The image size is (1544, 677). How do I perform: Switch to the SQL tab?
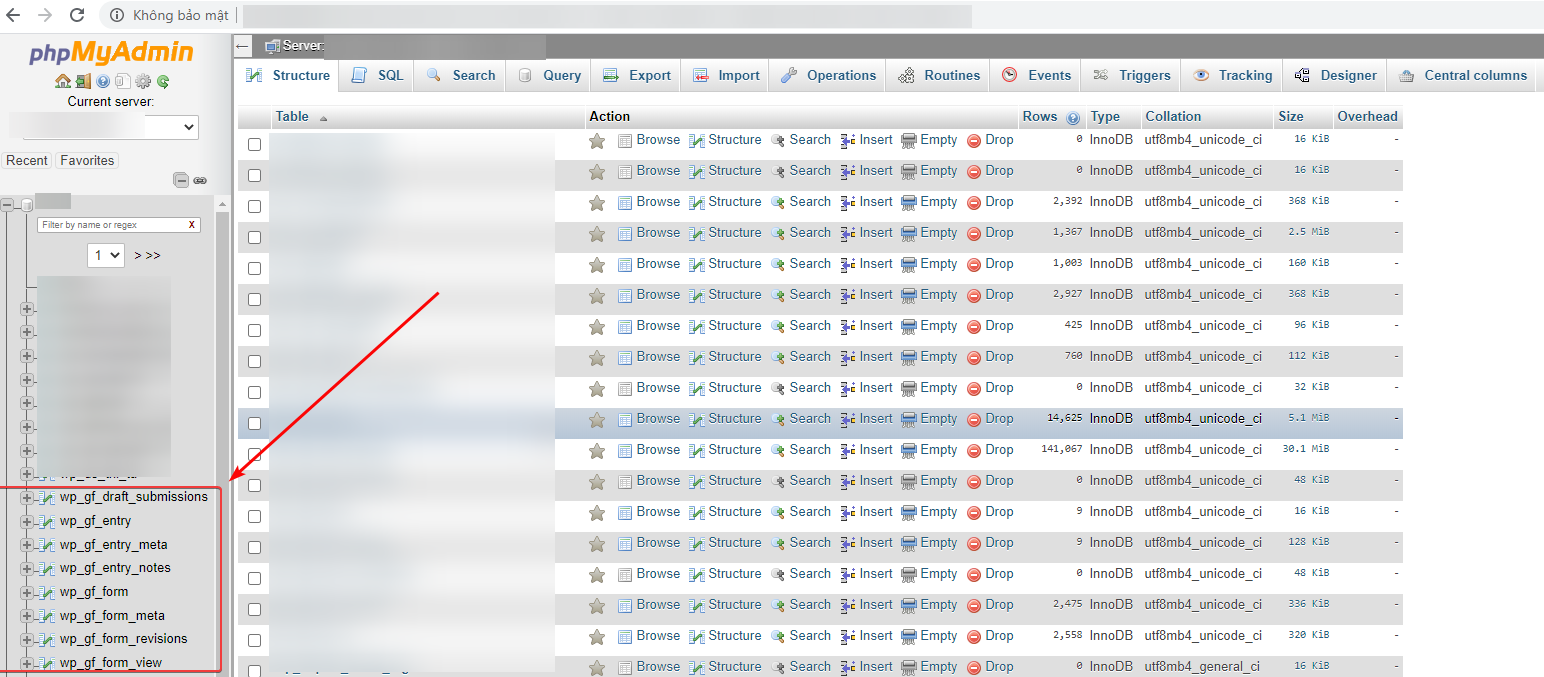click(x=377, y=76)
